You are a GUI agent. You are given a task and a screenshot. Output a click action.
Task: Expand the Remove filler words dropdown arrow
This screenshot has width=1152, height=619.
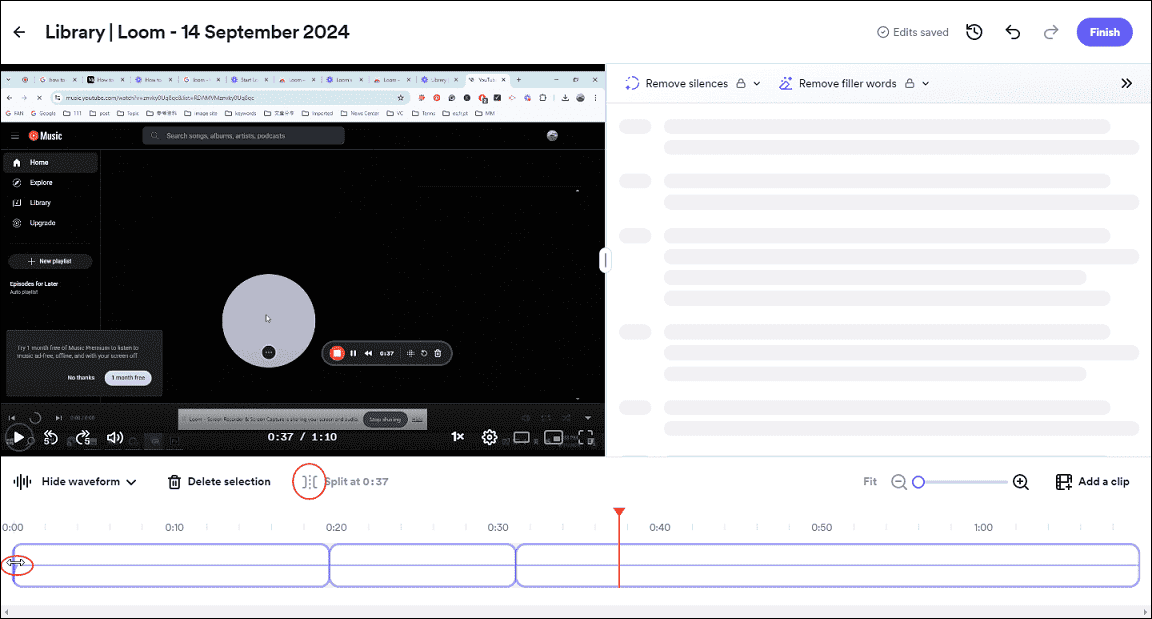coord(926,84)
